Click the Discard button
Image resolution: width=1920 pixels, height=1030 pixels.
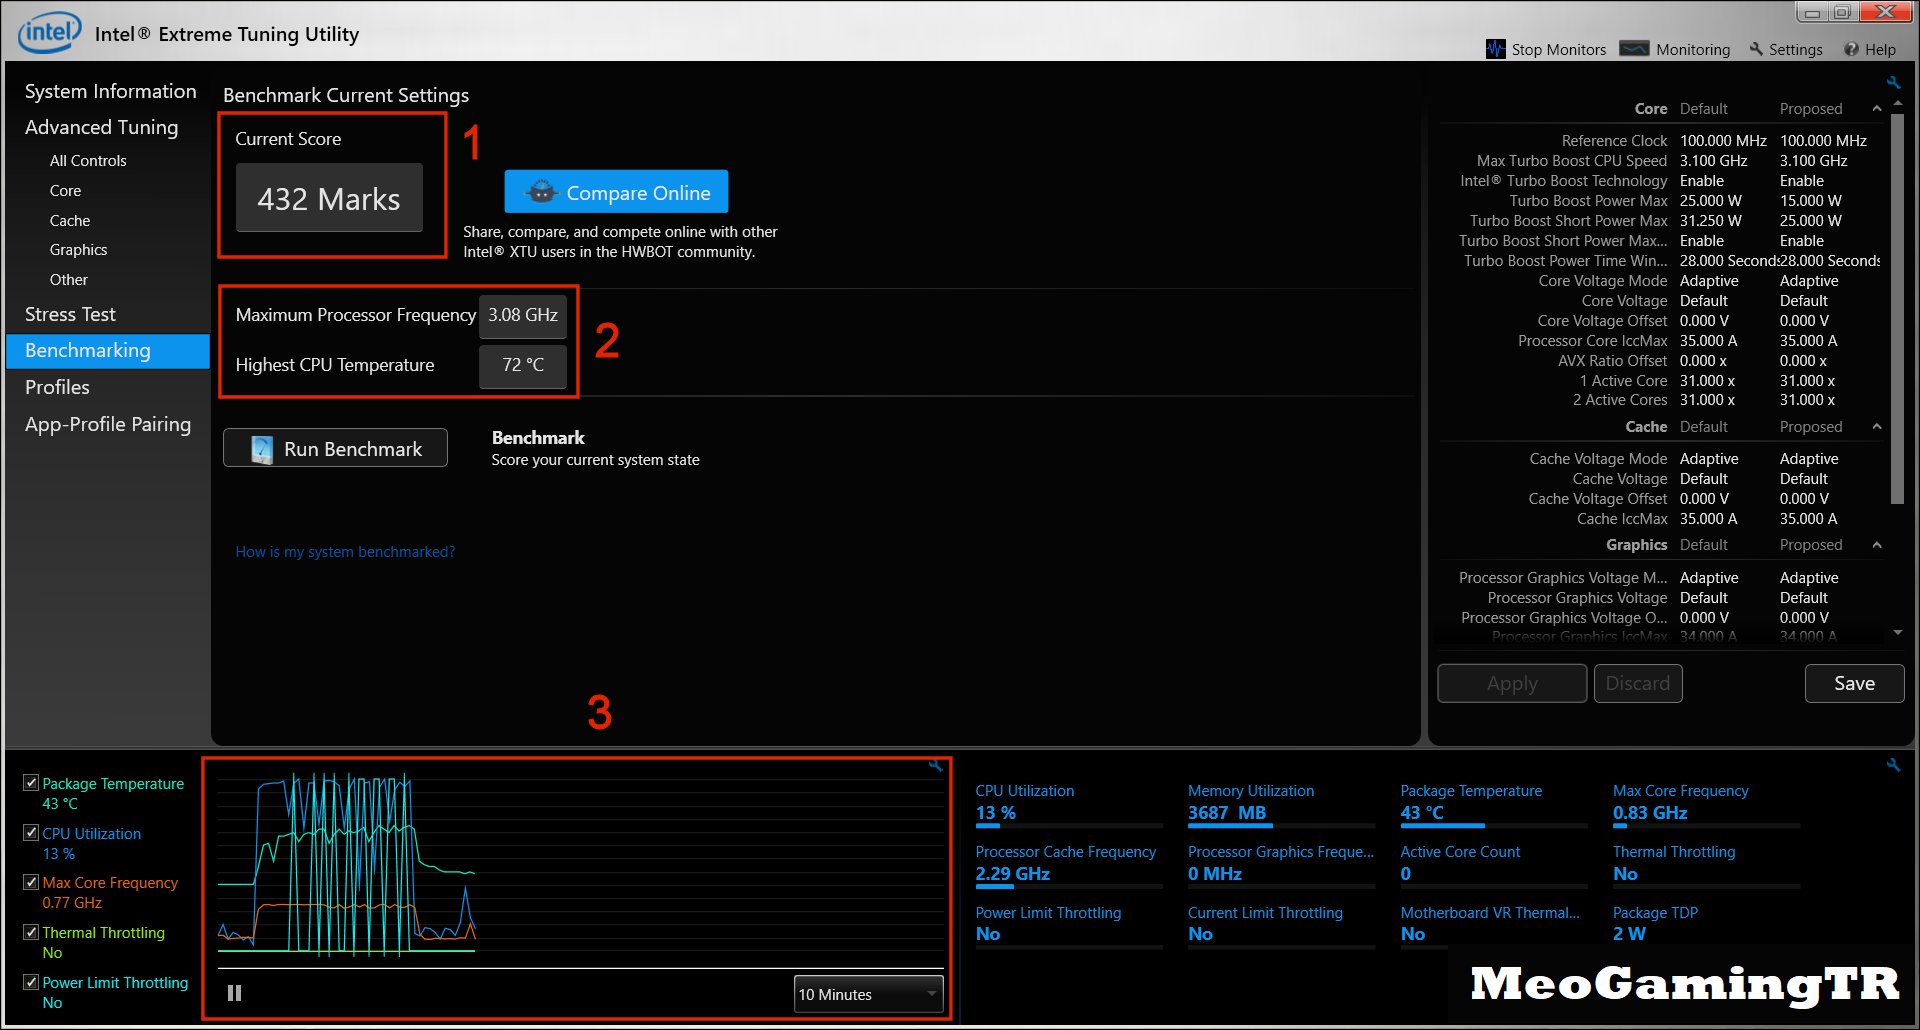click(x=1638, y=683)
